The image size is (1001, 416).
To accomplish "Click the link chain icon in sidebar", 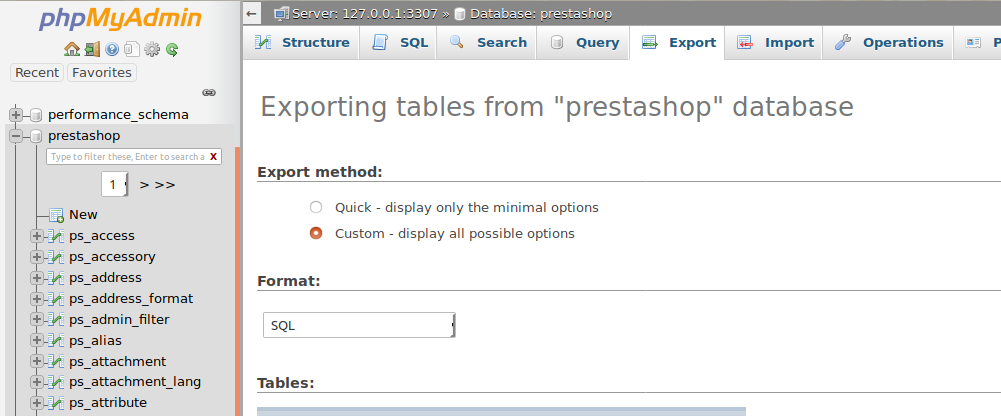I will [209, 93].
